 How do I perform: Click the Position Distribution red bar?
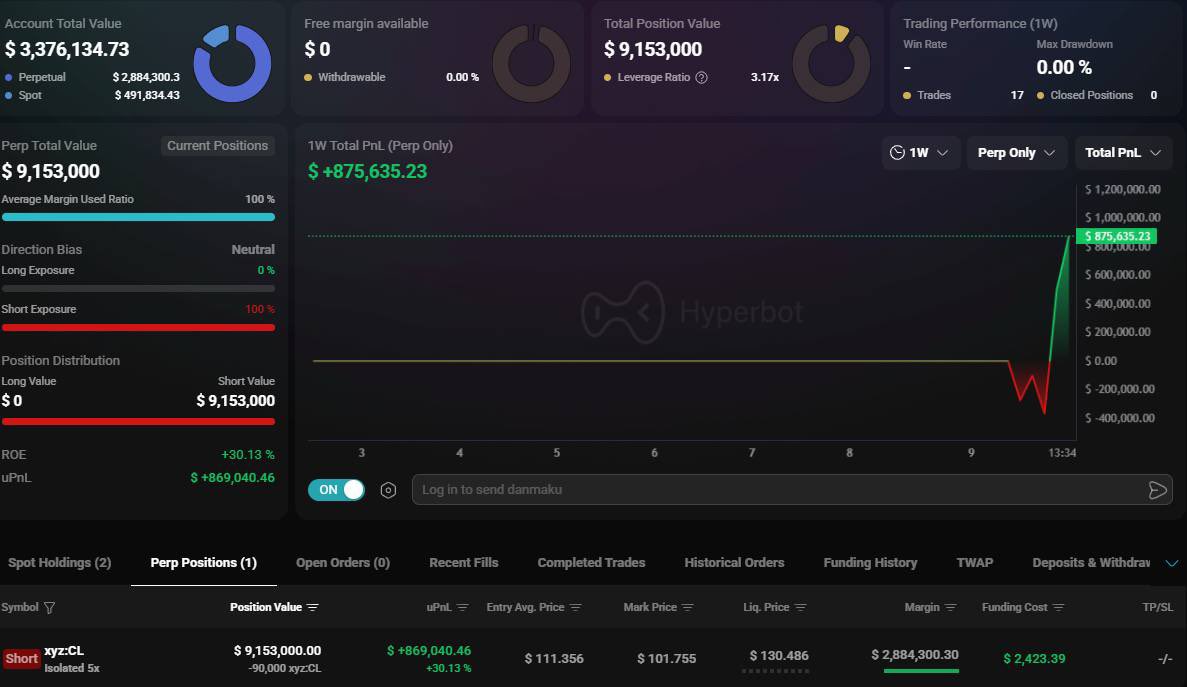139,421
